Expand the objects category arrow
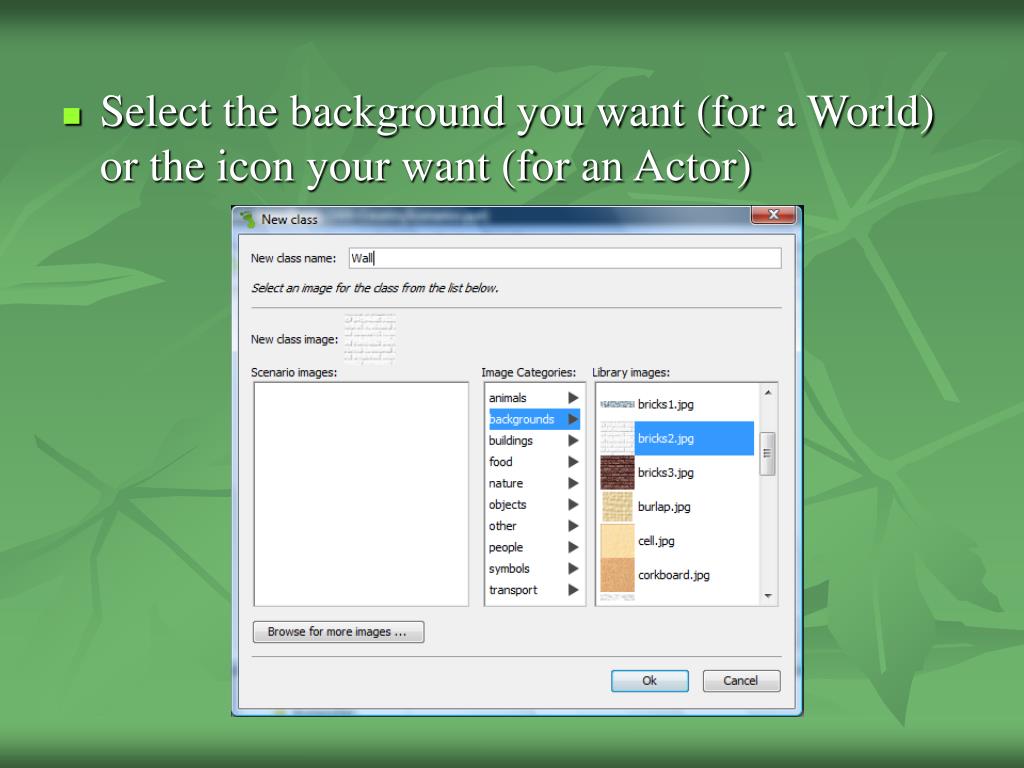Screen dimensions: 1024x768 (x=573, y=505)
